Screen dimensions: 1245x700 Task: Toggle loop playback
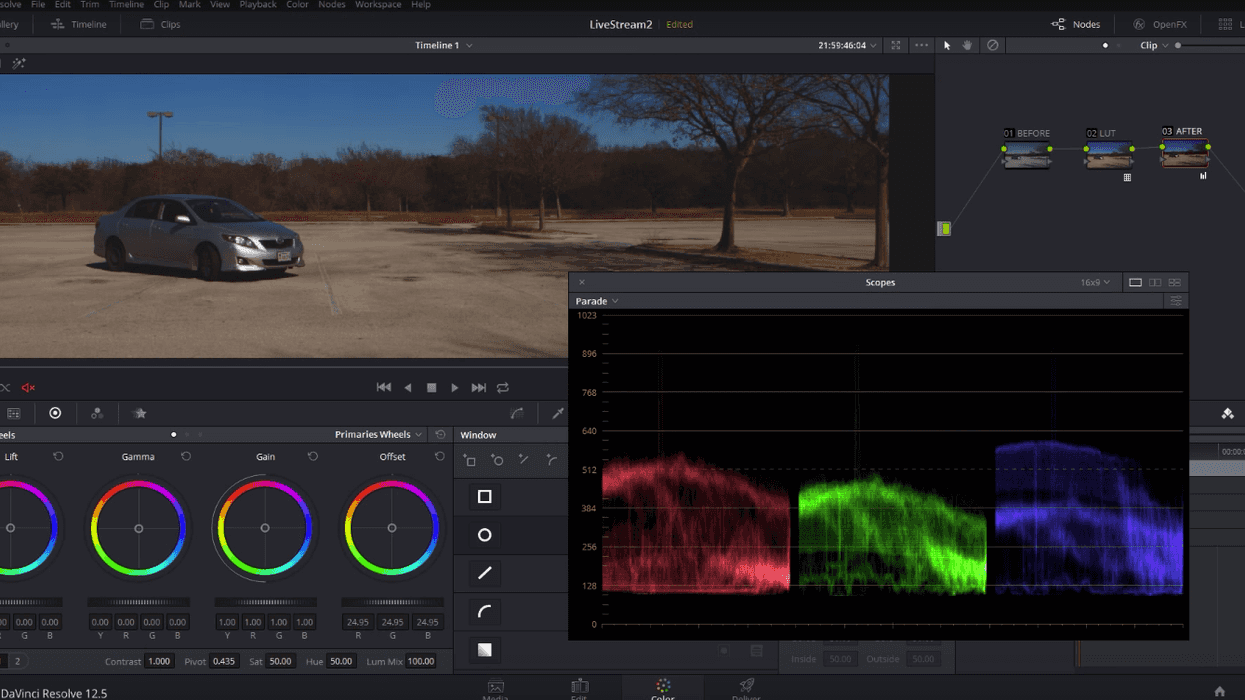(503, 388)
